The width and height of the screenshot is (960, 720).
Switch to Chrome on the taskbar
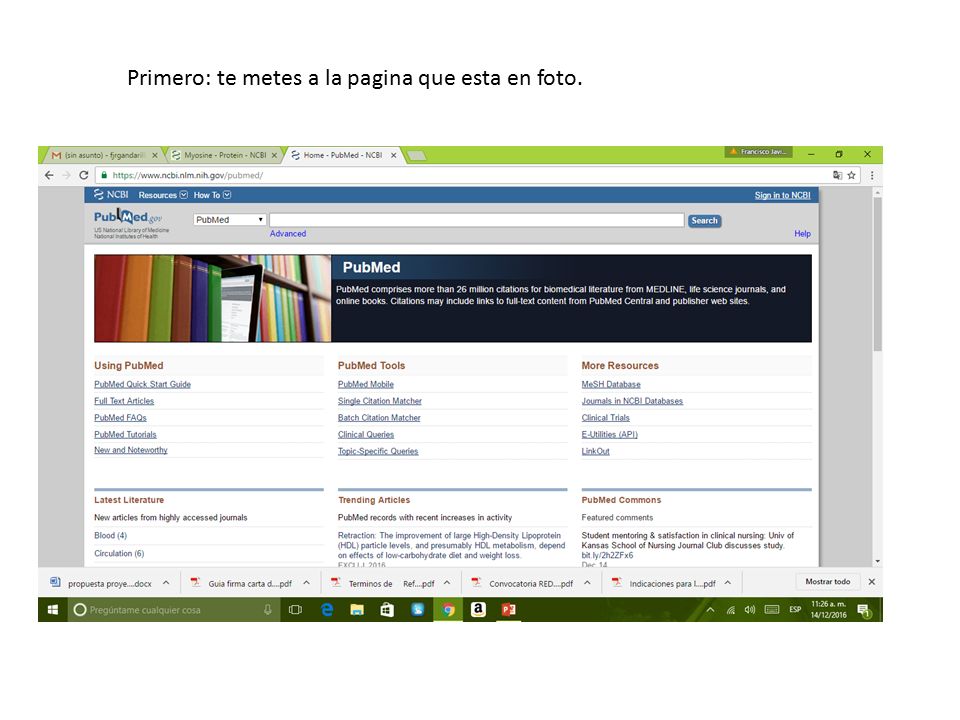[x=448, y=610]
